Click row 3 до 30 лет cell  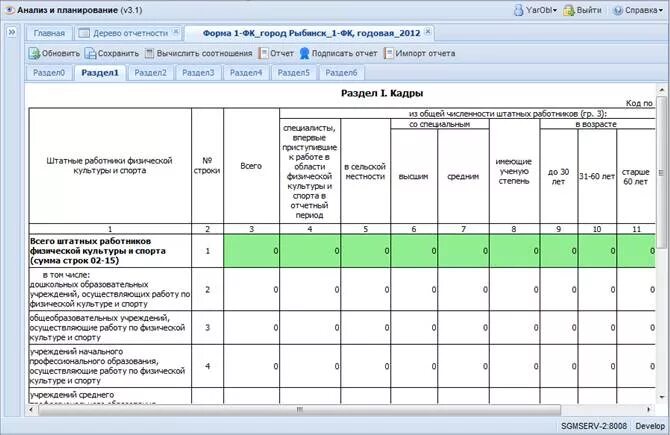click(x=559, y=328)
